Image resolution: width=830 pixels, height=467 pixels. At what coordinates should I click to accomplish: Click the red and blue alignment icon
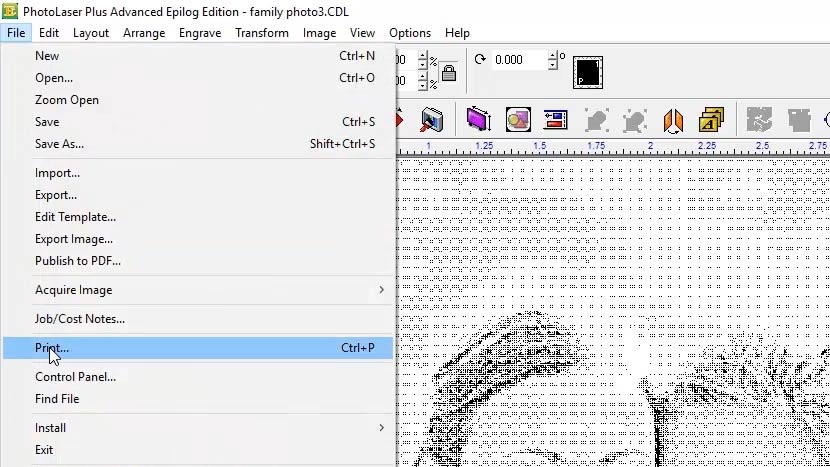pyautogui.click(x=555, y=121)
